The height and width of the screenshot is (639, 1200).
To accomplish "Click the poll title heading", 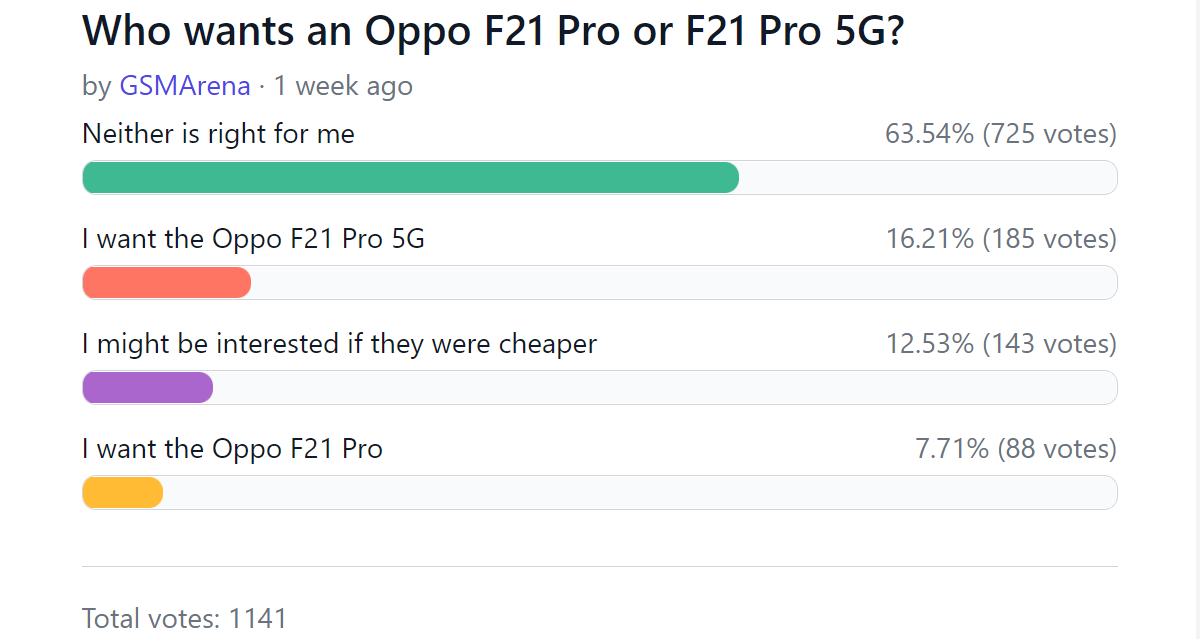I will pos(494,33).
